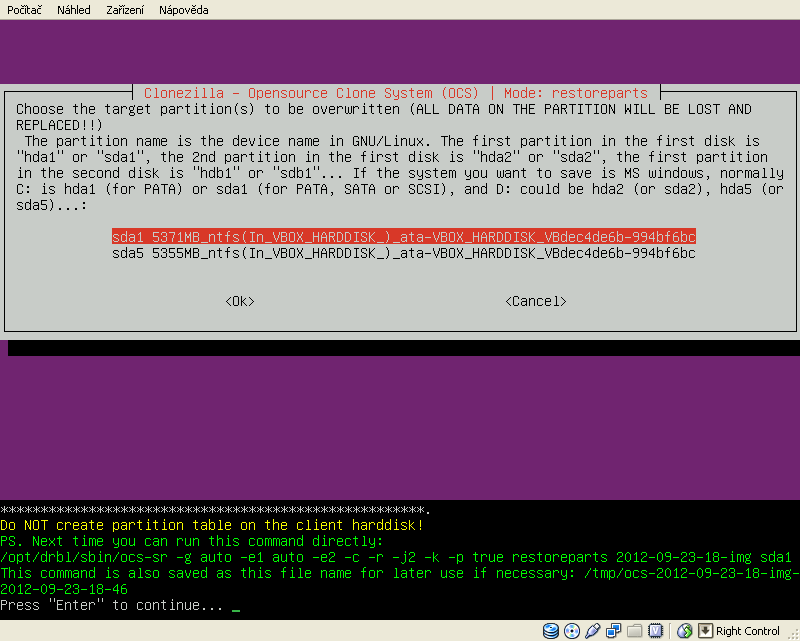
Task: Click the Clonezilla dialog title text
Action: [x=395, y=93]
